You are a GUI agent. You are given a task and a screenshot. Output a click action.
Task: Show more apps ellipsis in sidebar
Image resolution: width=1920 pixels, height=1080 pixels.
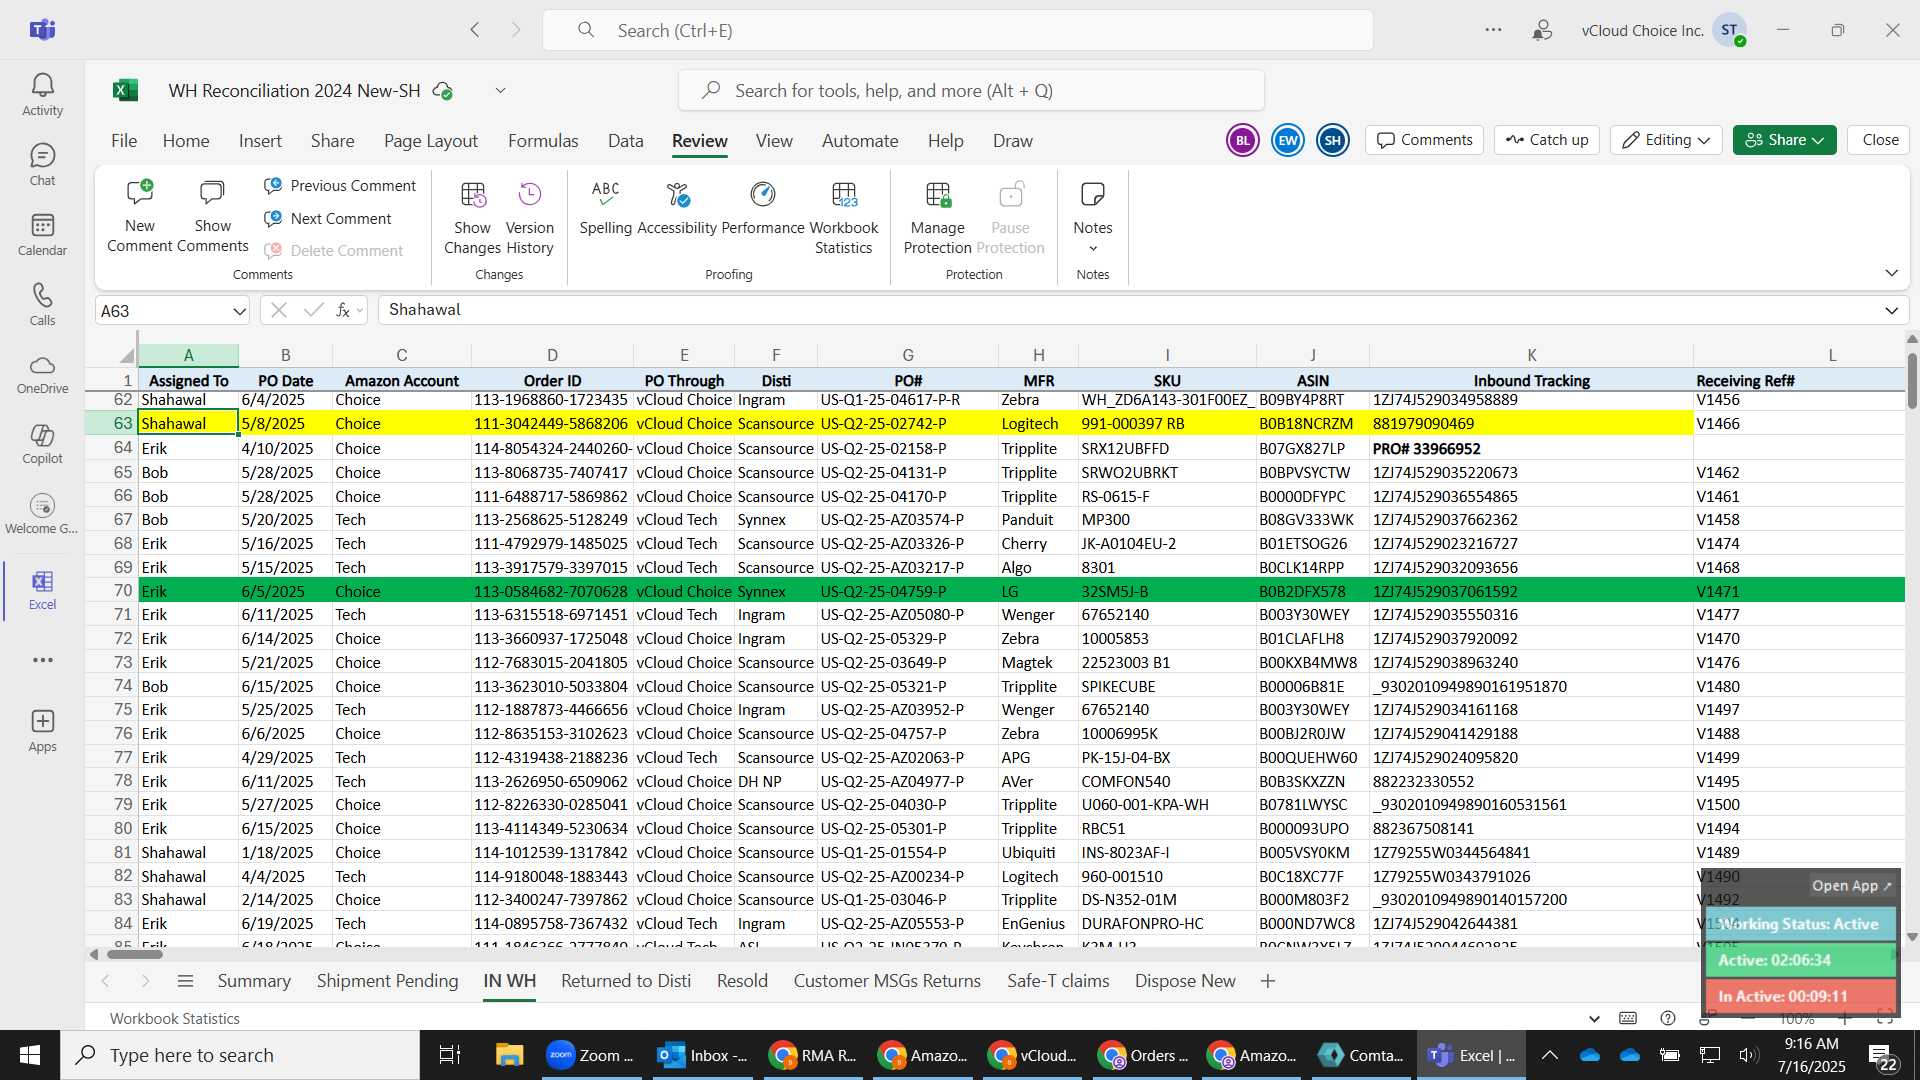[x=42, y=660]
